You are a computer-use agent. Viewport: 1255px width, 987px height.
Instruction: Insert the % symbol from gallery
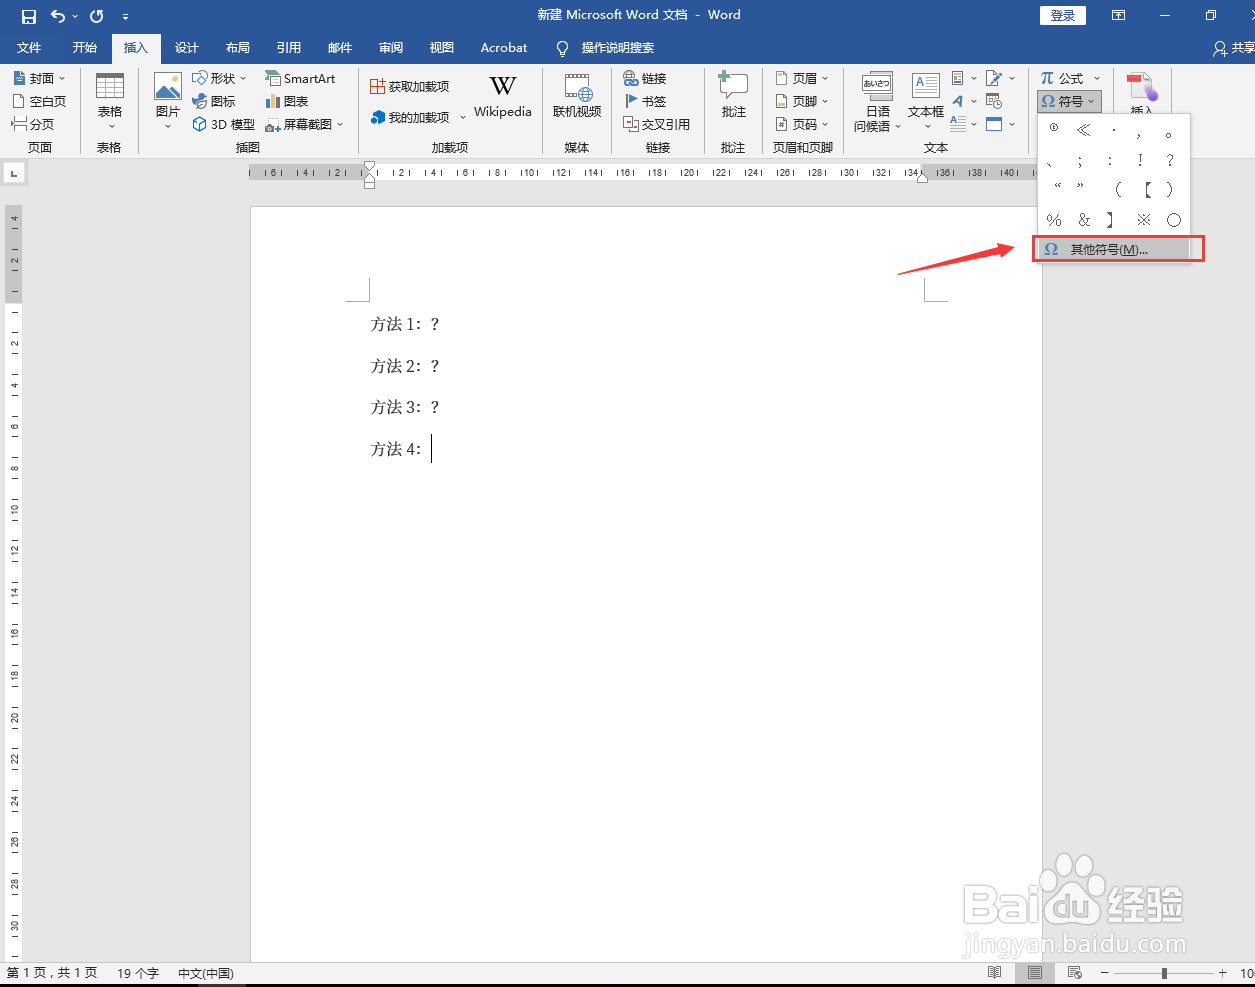(1054, 220)
